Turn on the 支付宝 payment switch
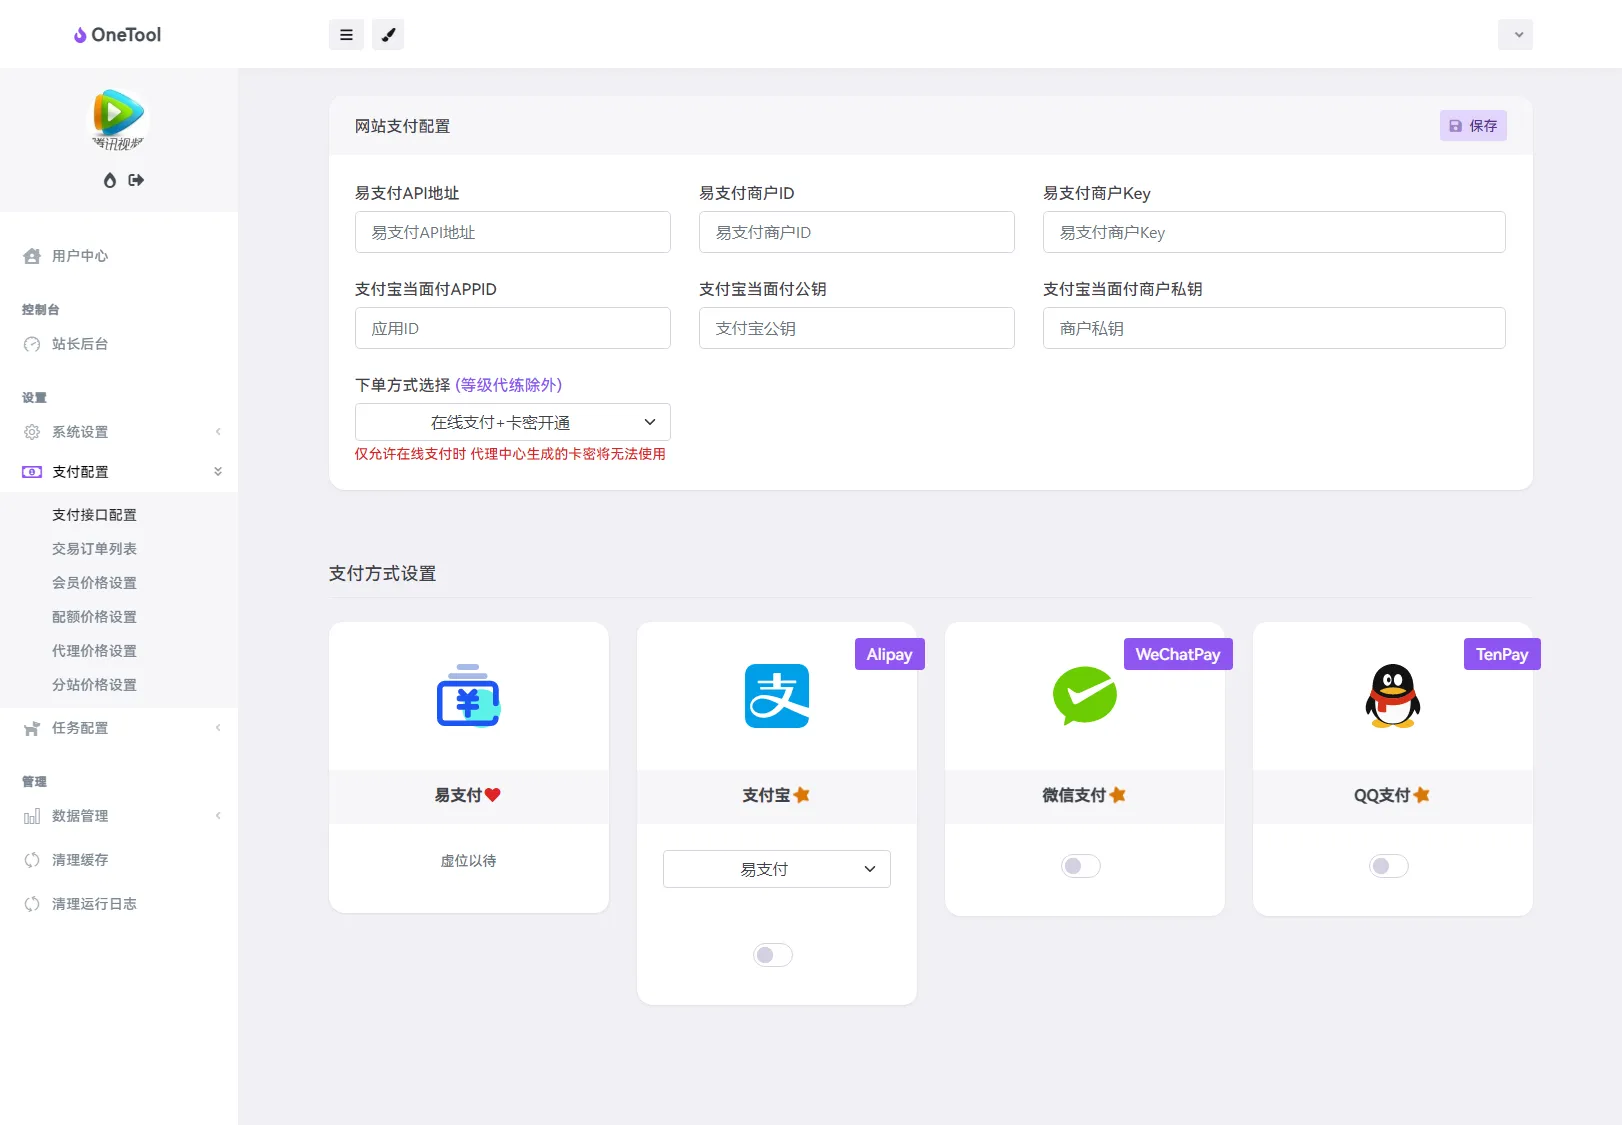Screen dimensions: 1622x1125 tap(772, 955)
